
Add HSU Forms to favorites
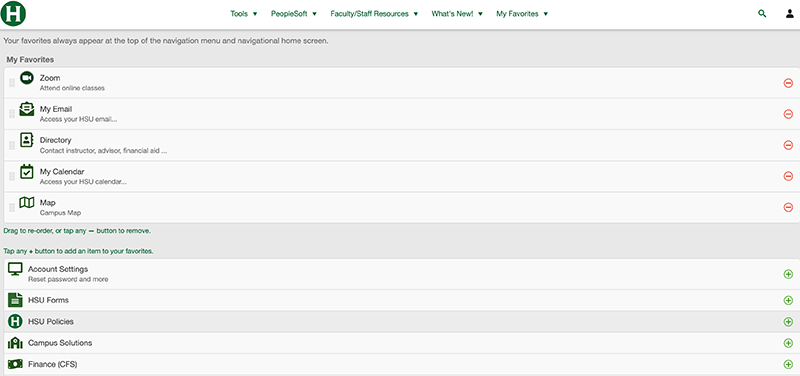[x=788, y=300]
